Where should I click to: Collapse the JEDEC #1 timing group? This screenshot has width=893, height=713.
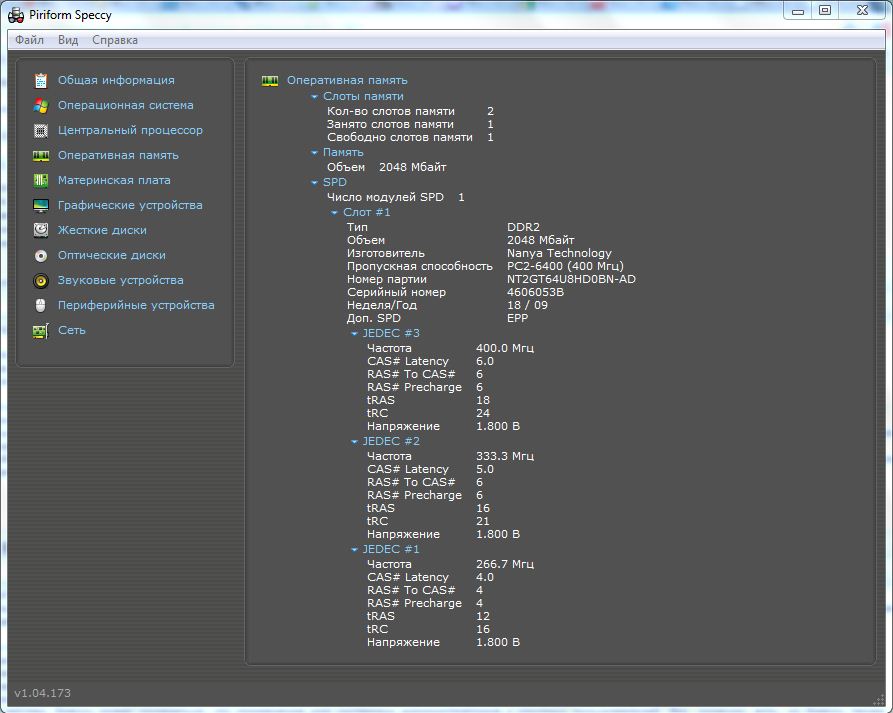tap(354, 550)
